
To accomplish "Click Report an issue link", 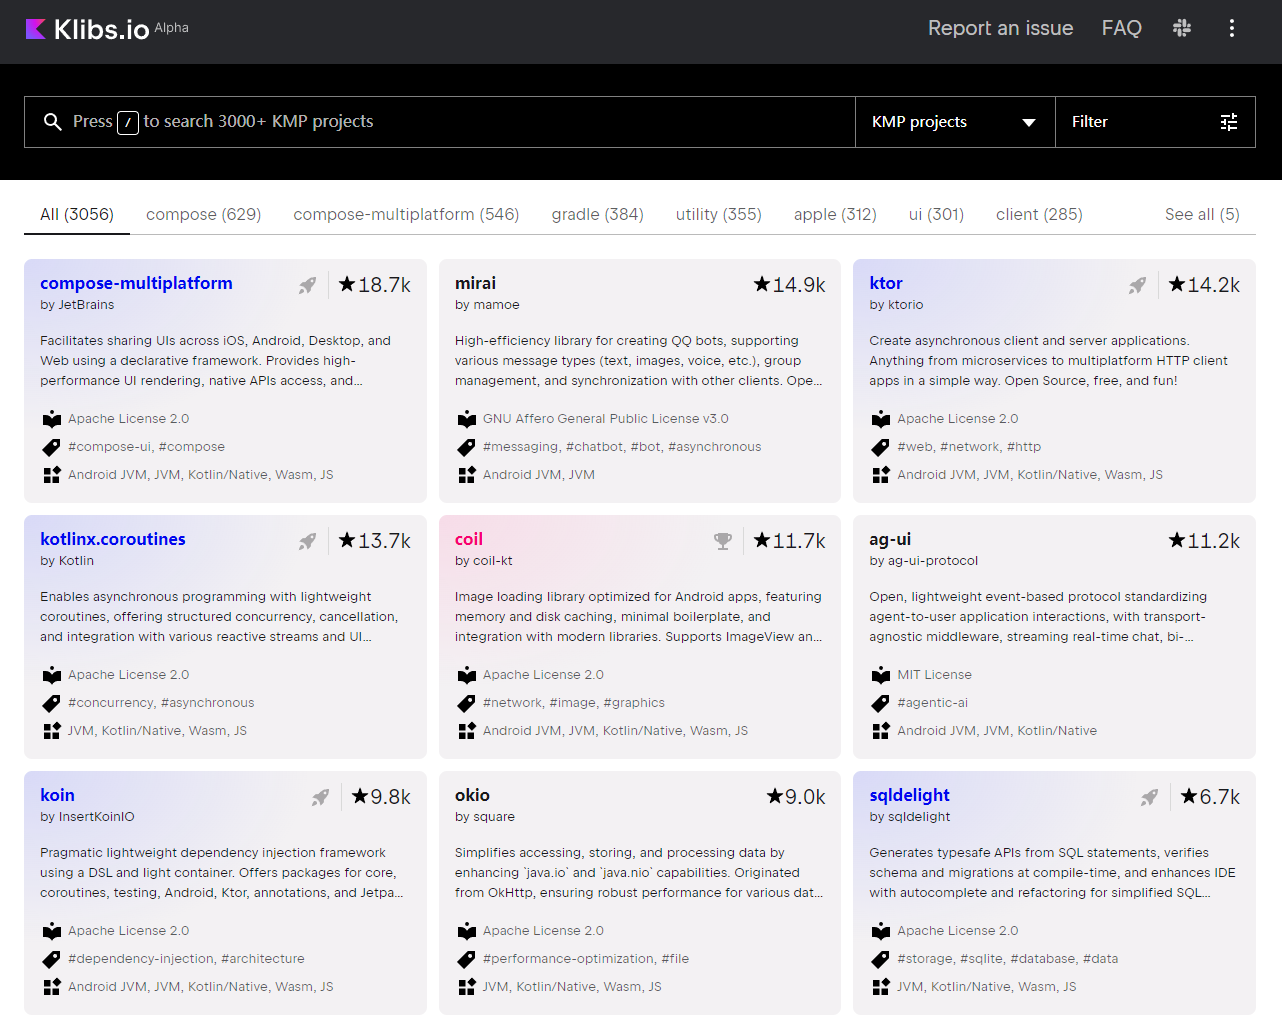I will 1000,28.
